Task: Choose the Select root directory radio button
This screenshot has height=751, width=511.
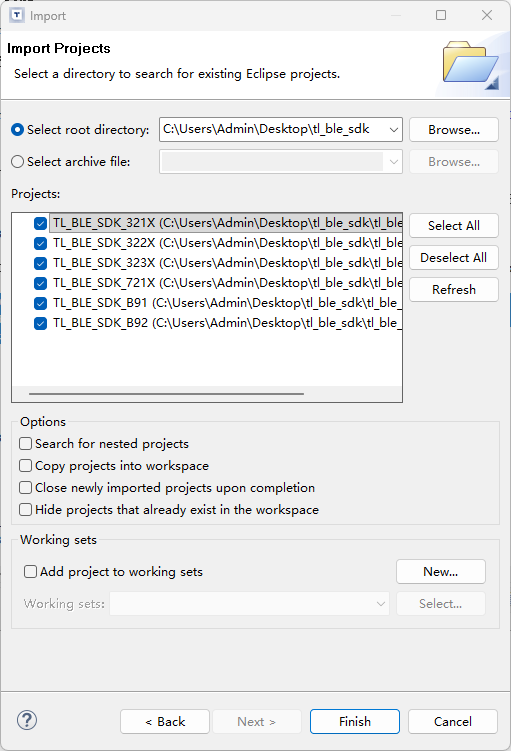Action: tap(18, 130)
